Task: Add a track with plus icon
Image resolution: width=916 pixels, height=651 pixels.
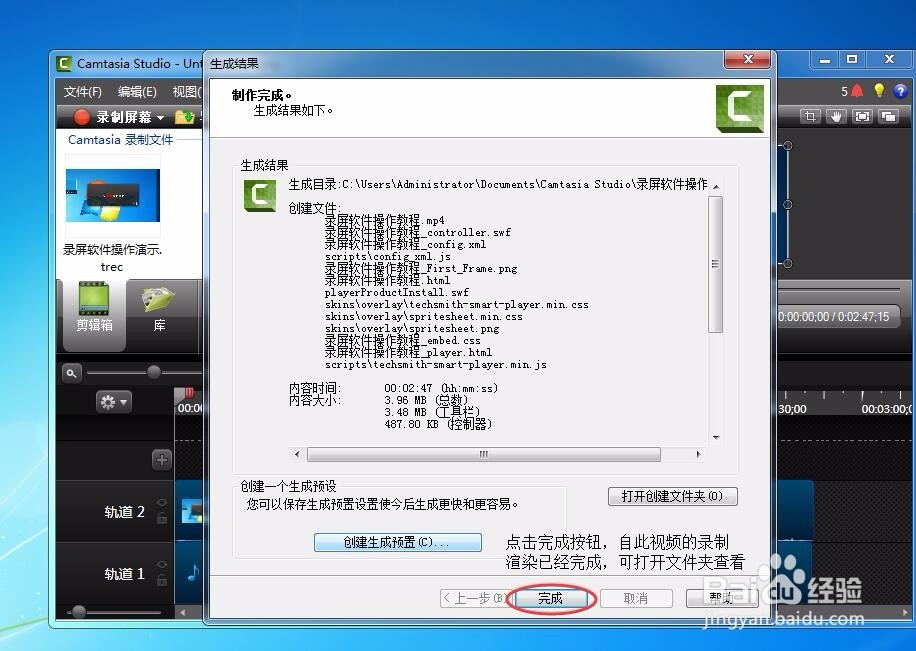Action: tap(162, 460)
